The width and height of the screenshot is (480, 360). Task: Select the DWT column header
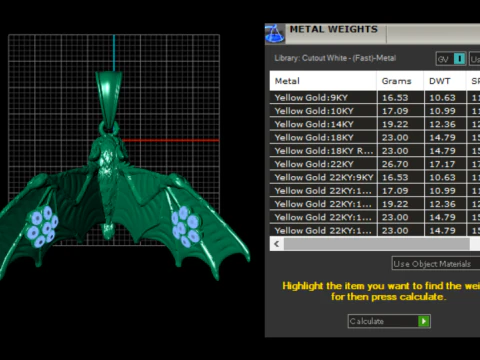pos(445,81)
